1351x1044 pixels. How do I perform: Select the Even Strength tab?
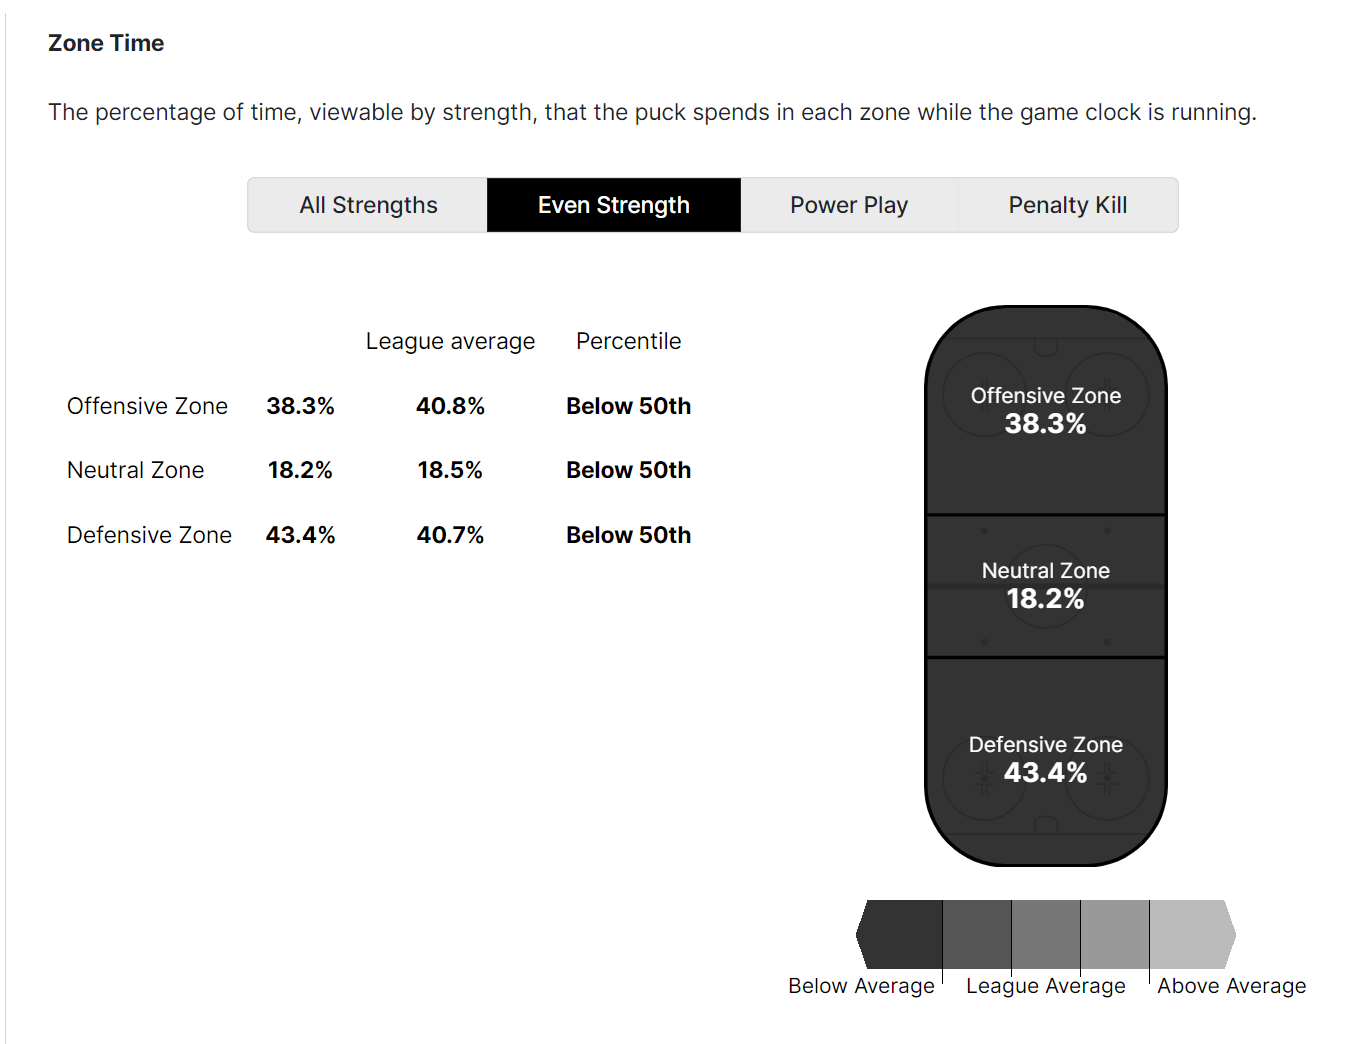[x=613, y=205]
